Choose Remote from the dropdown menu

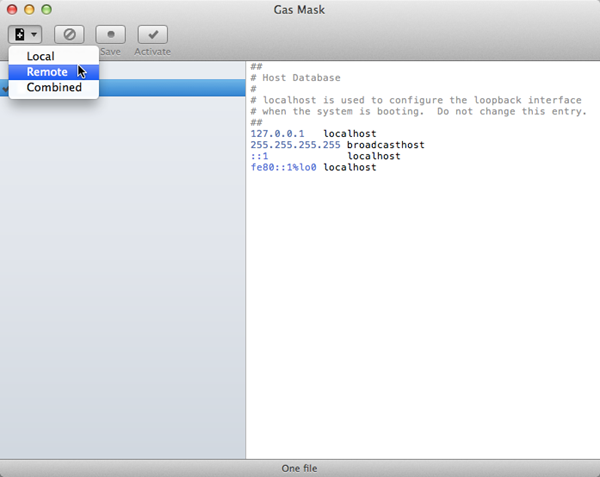[54, 72]
